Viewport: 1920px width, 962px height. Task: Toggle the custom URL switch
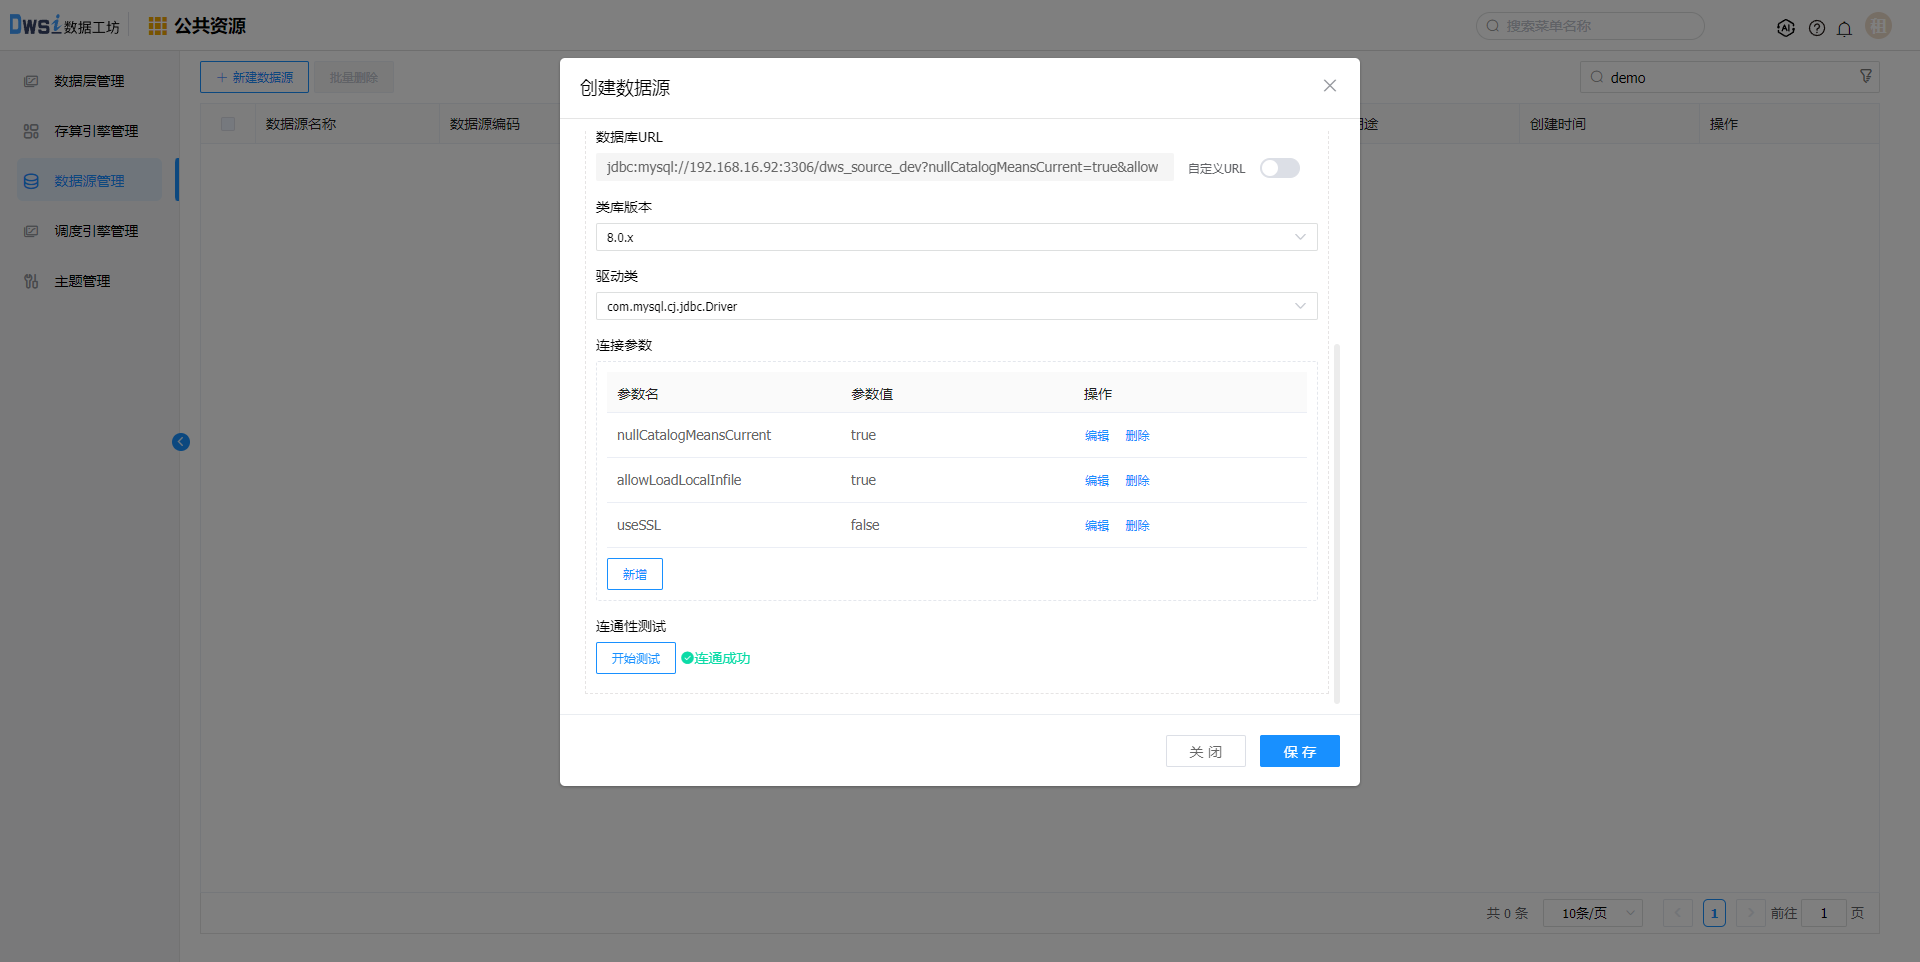[1279, 168]
